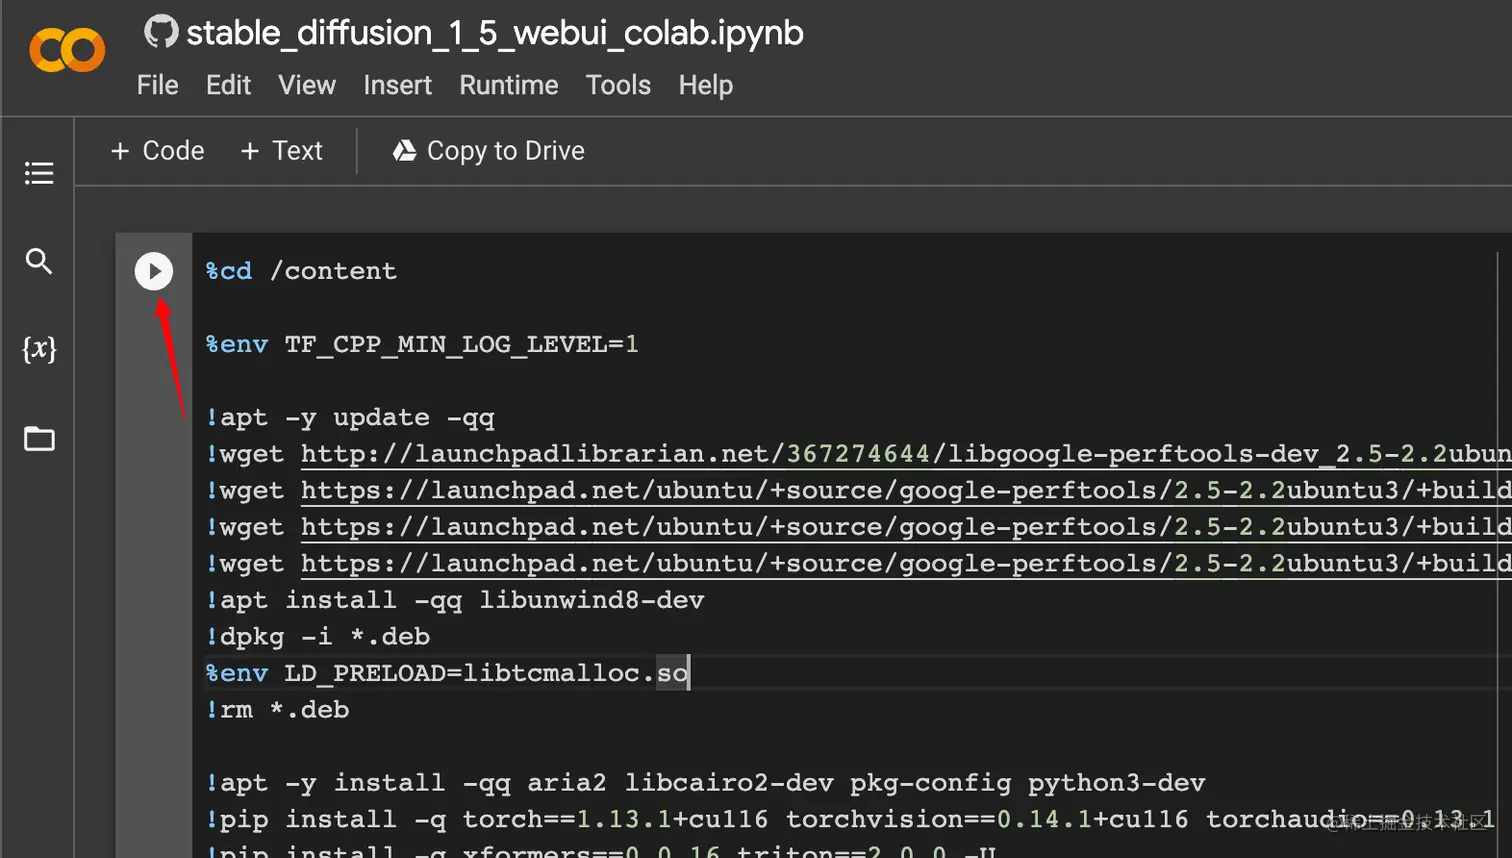The height and width of the screenshot is (858, 1512).
Task: Click Copy to Drive button
Action: click(489, 150)
